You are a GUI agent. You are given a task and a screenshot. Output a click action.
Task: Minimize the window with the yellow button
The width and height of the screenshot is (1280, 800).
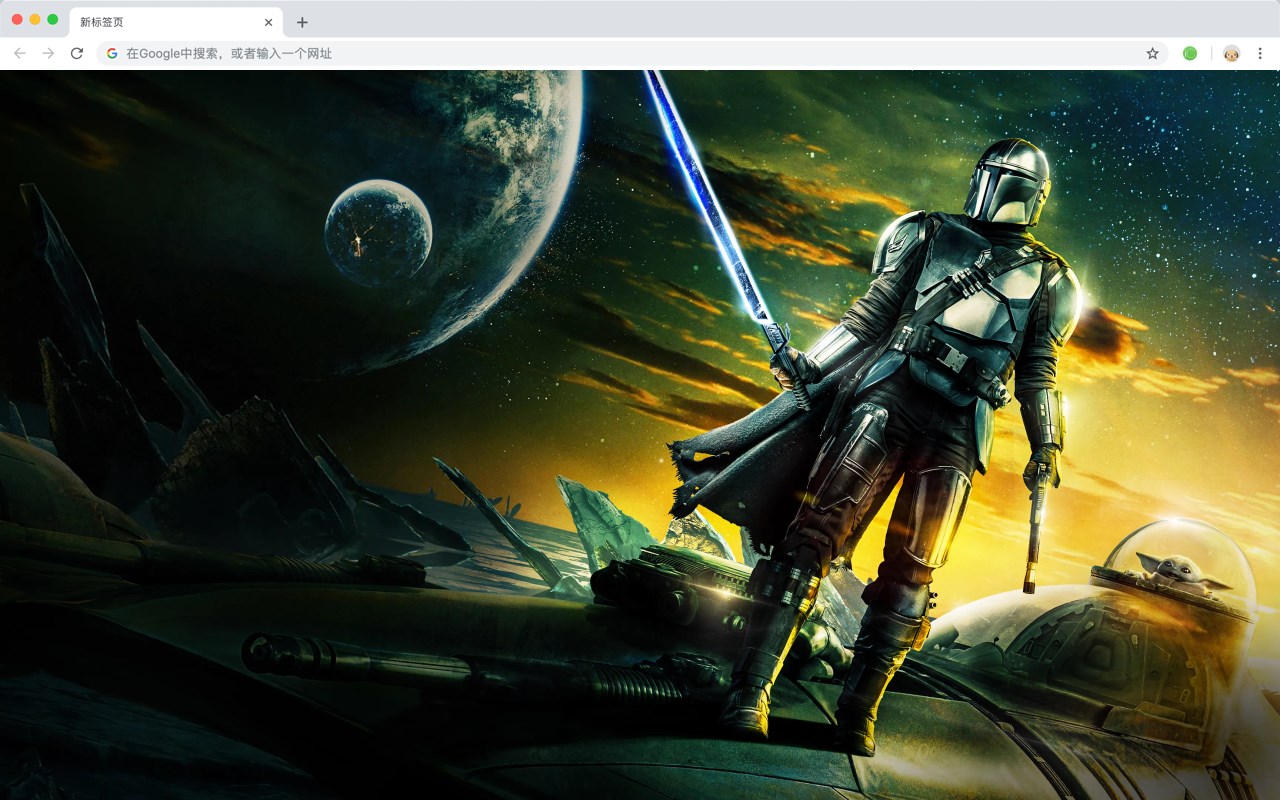tap(35, 19)
